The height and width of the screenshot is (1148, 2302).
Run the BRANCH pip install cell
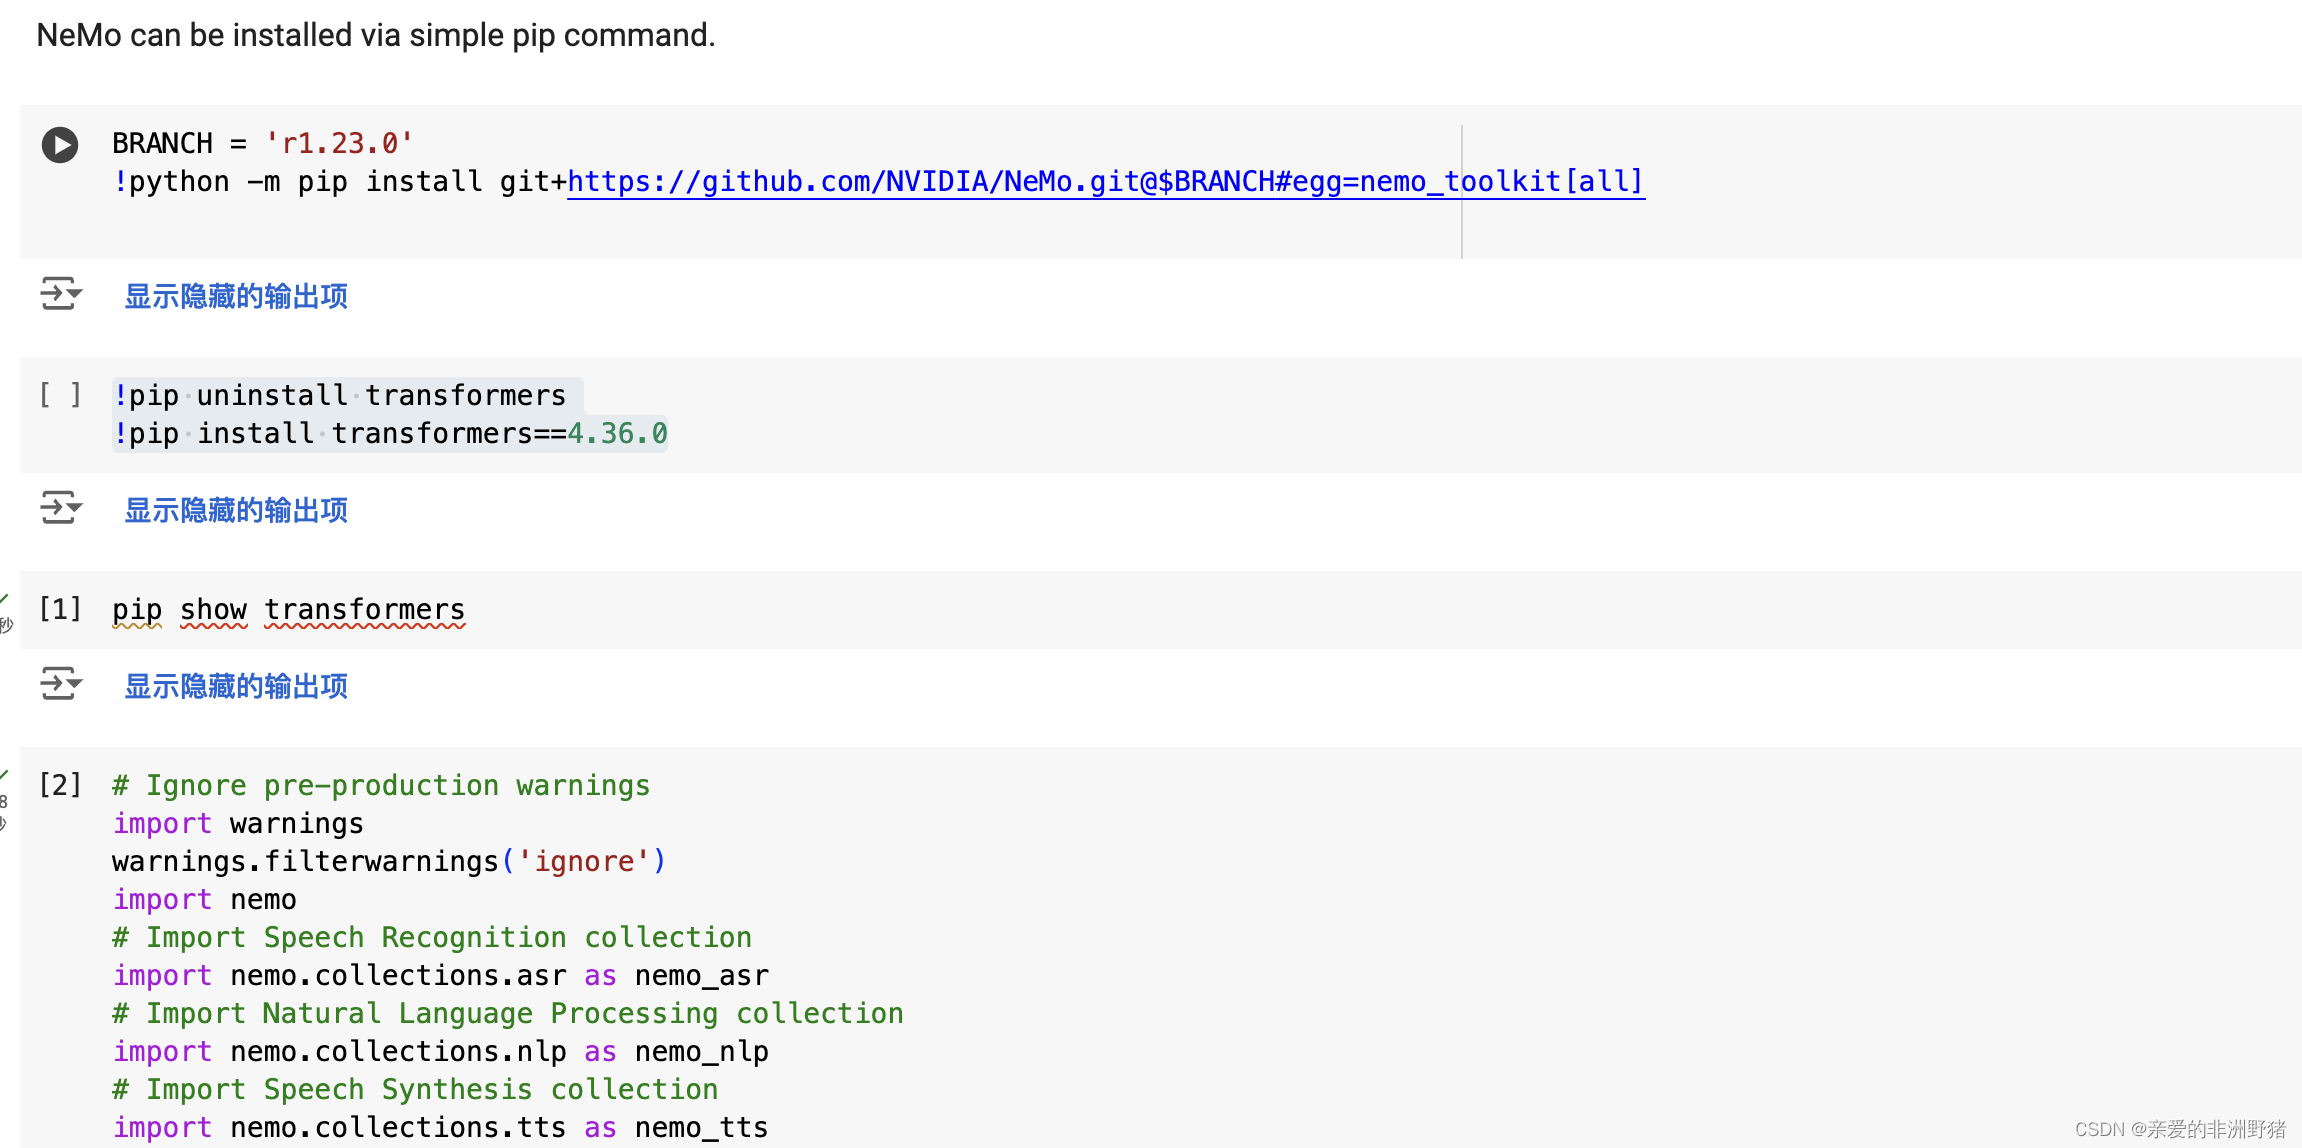(60, 145)
